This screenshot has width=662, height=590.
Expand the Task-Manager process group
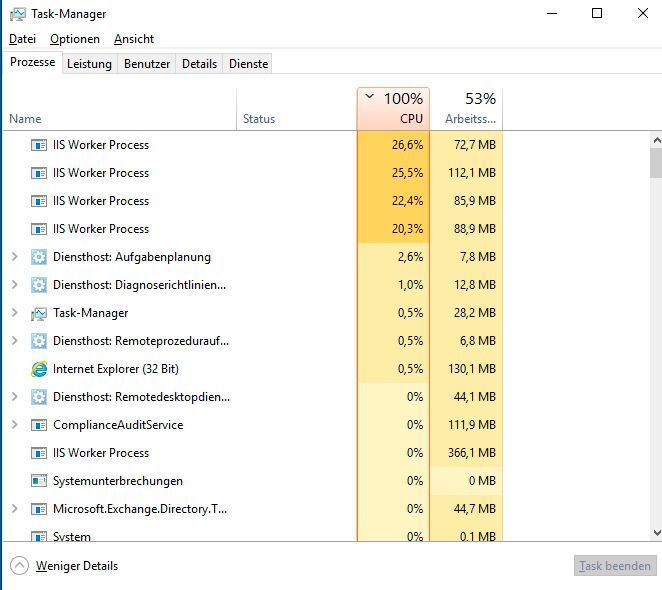[14, 313]
